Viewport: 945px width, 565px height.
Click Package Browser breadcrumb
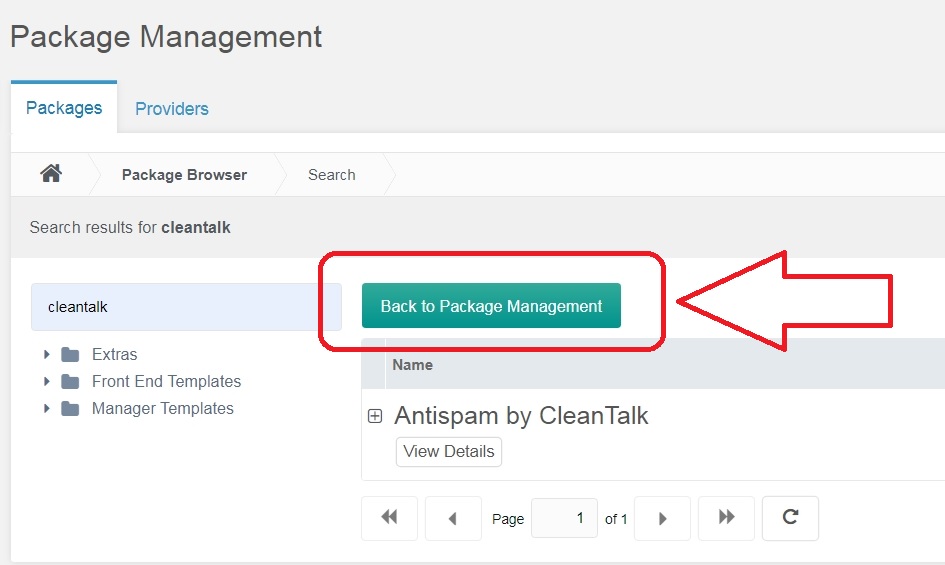click(x=184, y=175)
